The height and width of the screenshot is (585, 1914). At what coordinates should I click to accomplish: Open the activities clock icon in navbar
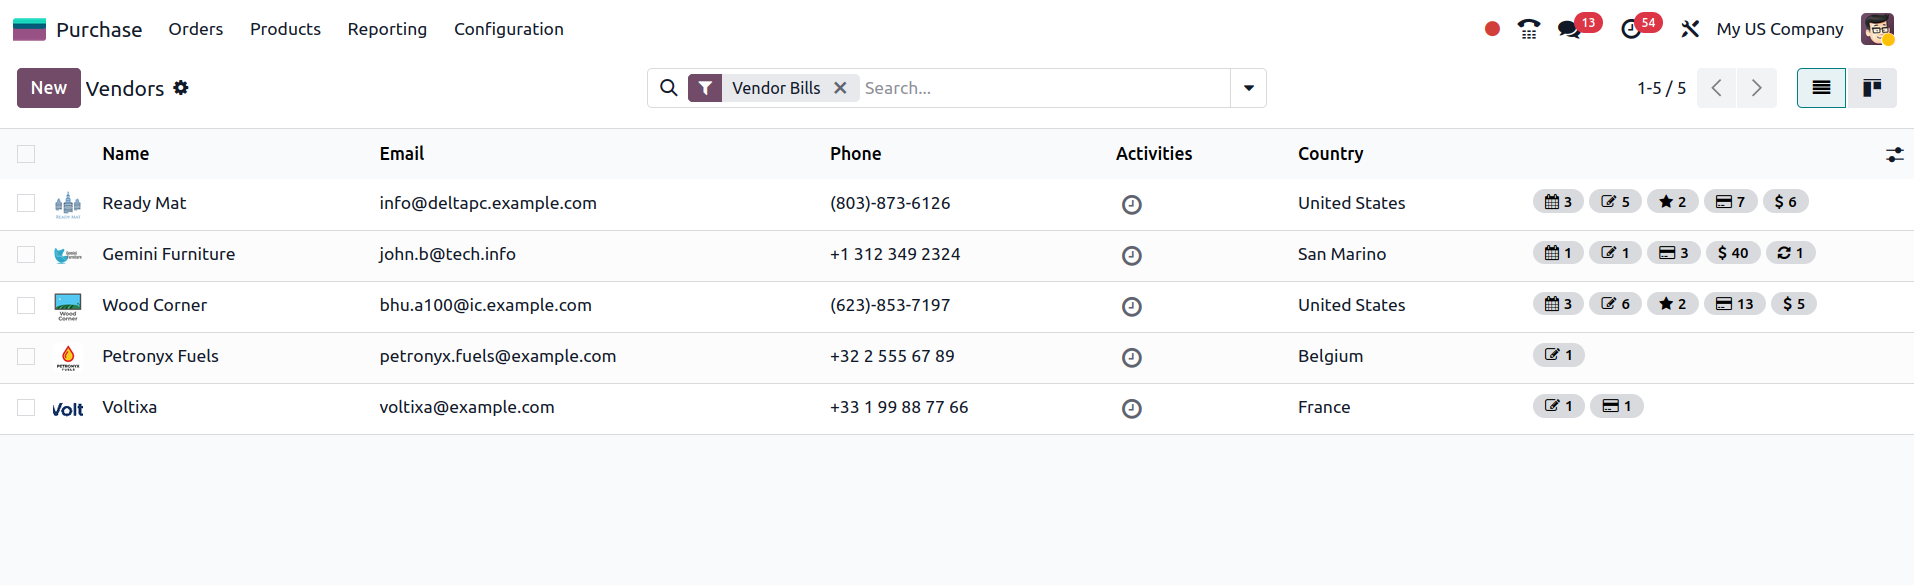pos(1631,29)
